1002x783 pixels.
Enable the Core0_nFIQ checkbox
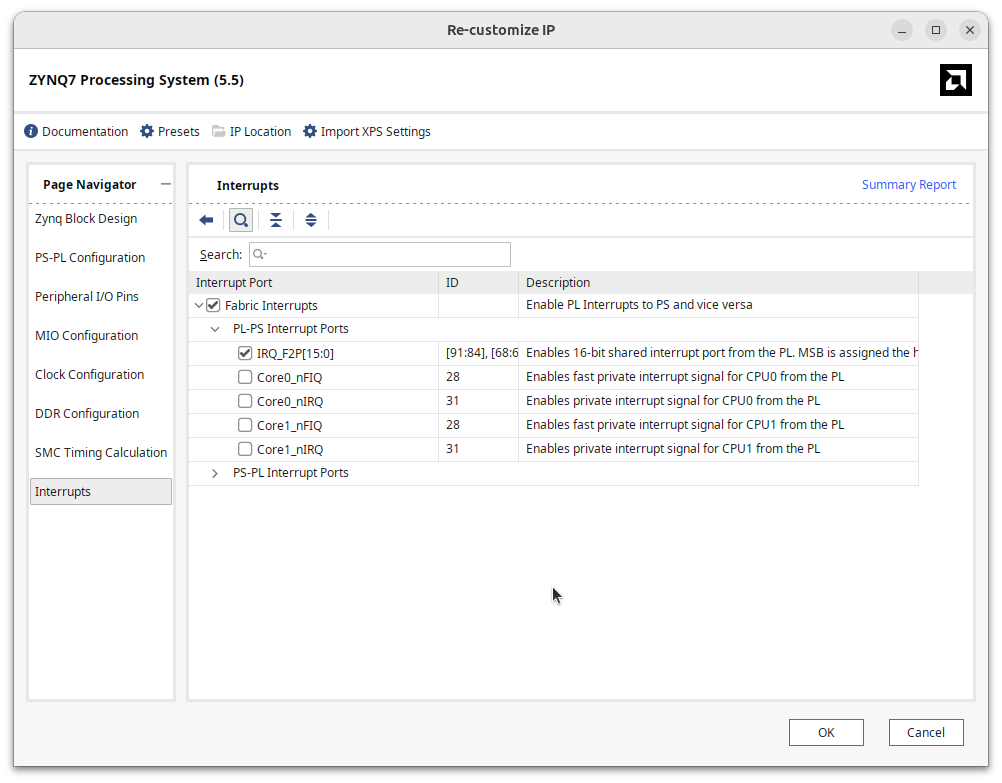(x=245, y=377)
